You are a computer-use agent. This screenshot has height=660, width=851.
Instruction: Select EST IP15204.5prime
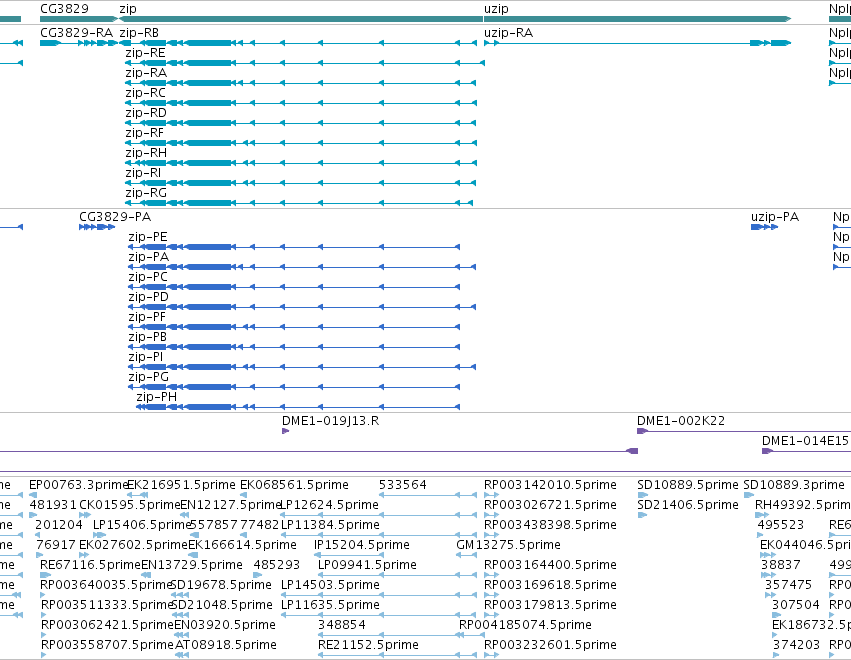click(362, 545)
